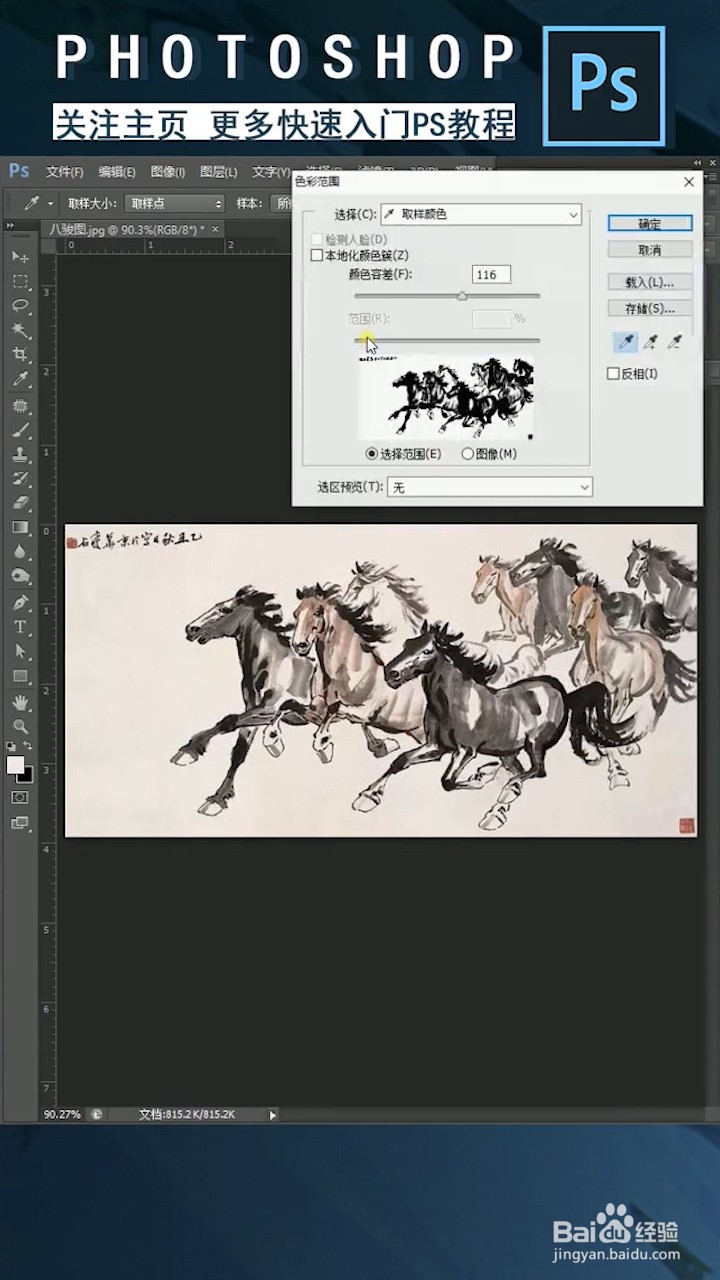
Task: Open the 选择 取样颜色 dropdown
Action: tap(481, 214)
